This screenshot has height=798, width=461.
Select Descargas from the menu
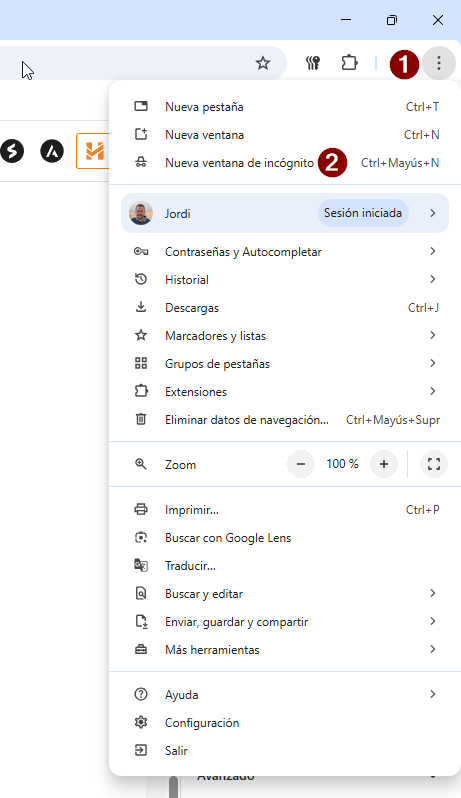pyautogui.click(x=285, y=307)
